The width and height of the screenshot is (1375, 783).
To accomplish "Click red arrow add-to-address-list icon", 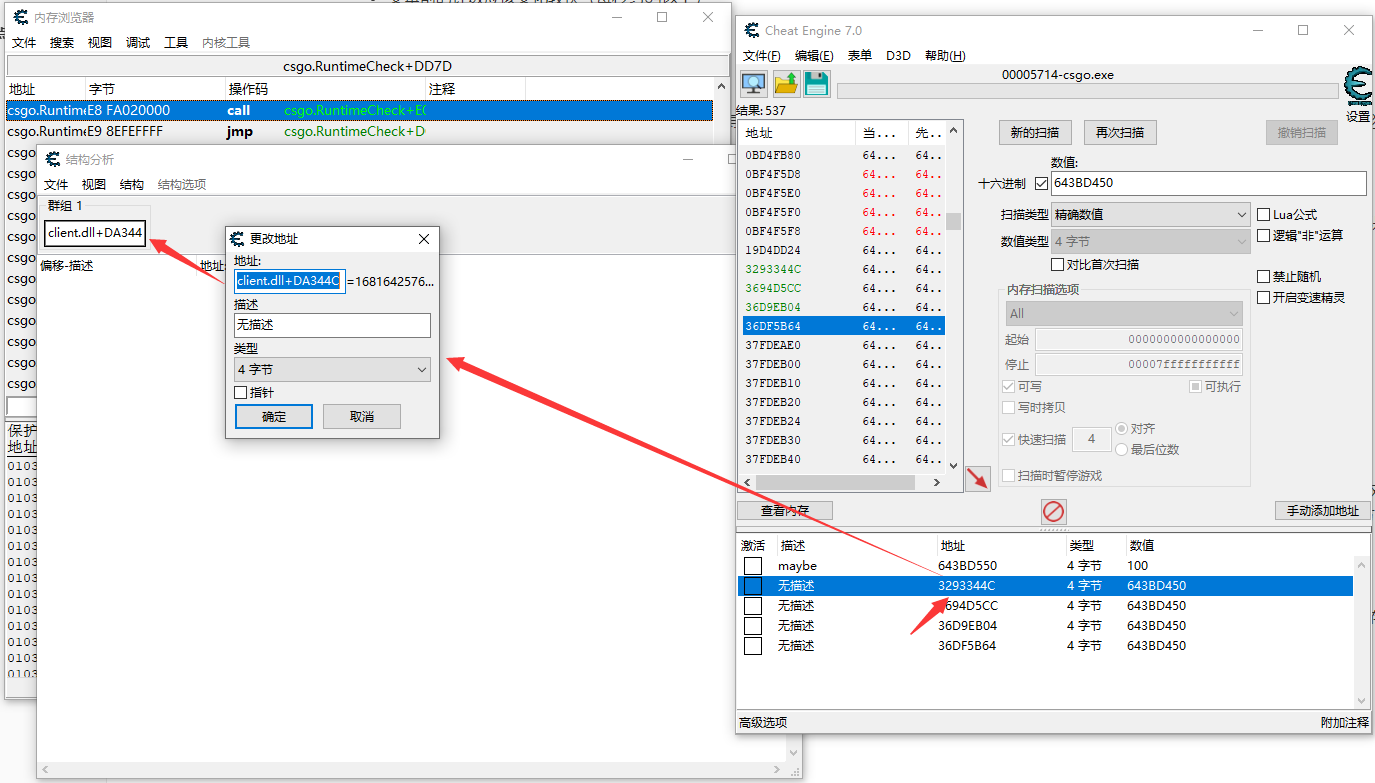I will [978, 478].
